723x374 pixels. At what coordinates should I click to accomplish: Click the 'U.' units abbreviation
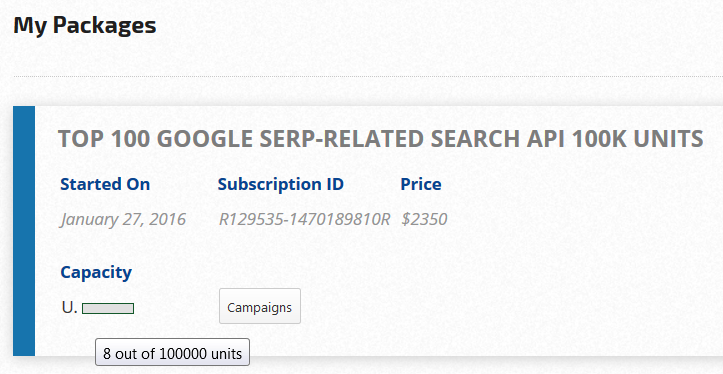point(69,307)
